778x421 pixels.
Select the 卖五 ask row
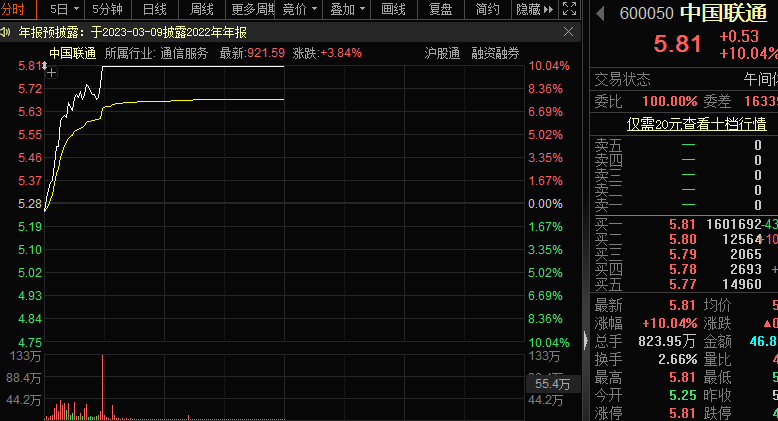click(685, 145)
